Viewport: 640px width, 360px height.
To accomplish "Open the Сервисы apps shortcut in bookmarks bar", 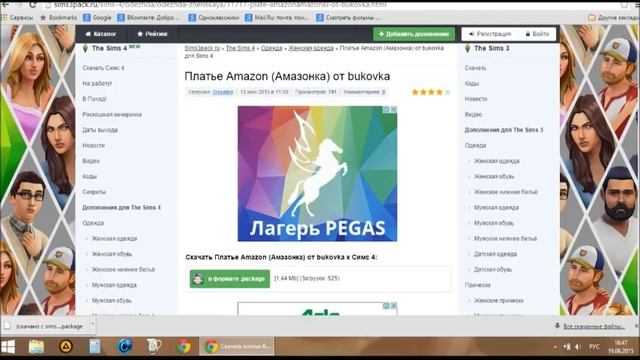I will pos(17,18).
